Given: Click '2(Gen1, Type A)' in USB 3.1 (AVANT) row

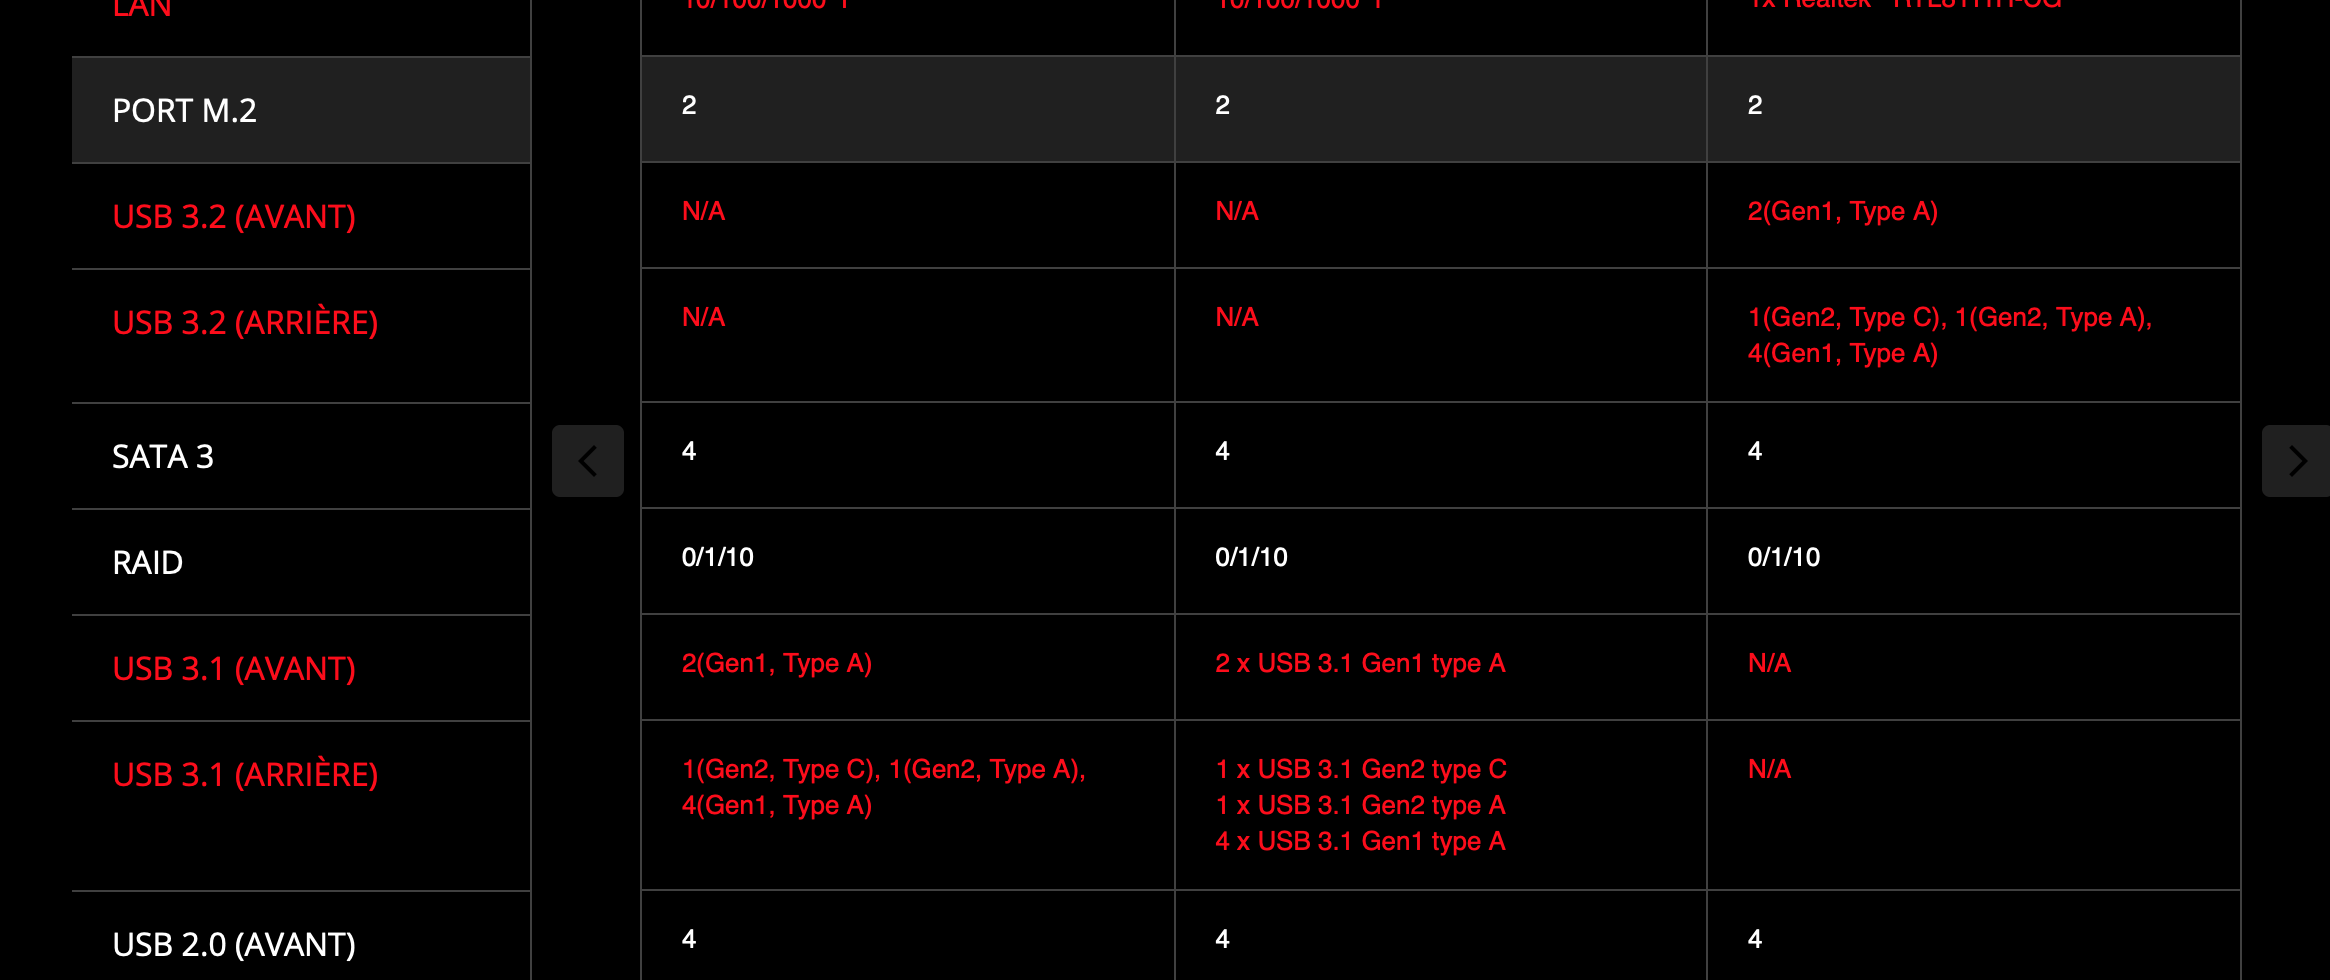Looking at the screenshot, I should [x=777, y=663].
